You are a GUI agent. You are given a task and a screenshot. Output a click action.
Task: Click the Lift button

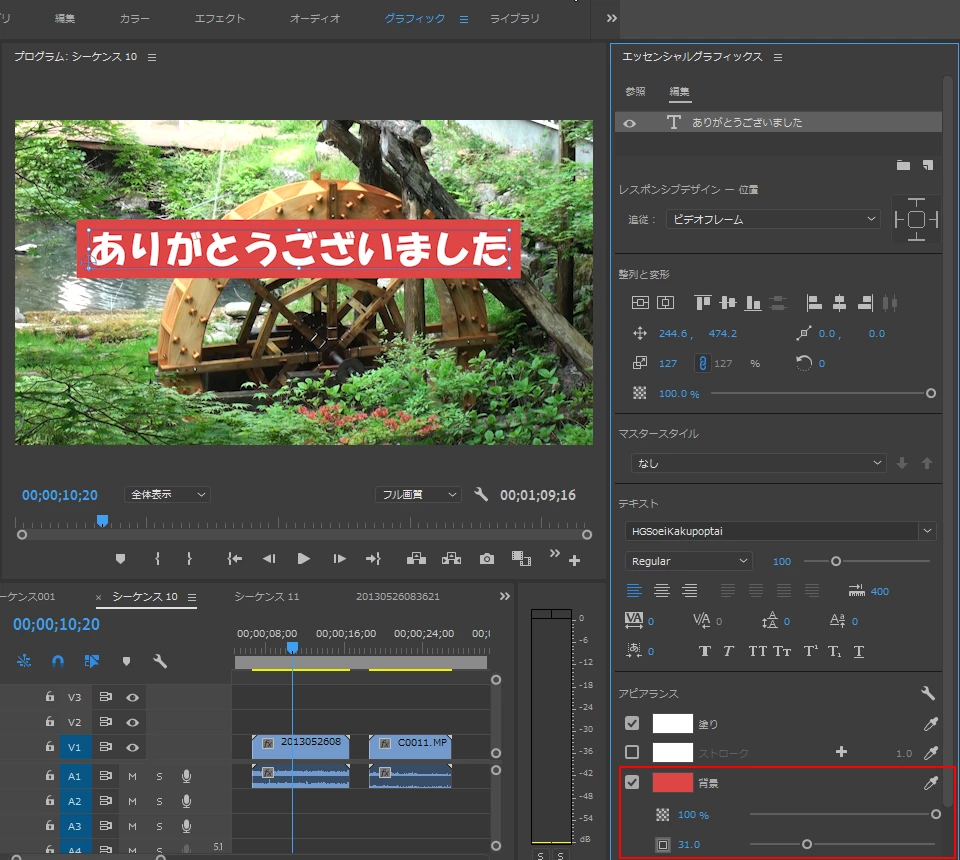click(x=416, y=558)
